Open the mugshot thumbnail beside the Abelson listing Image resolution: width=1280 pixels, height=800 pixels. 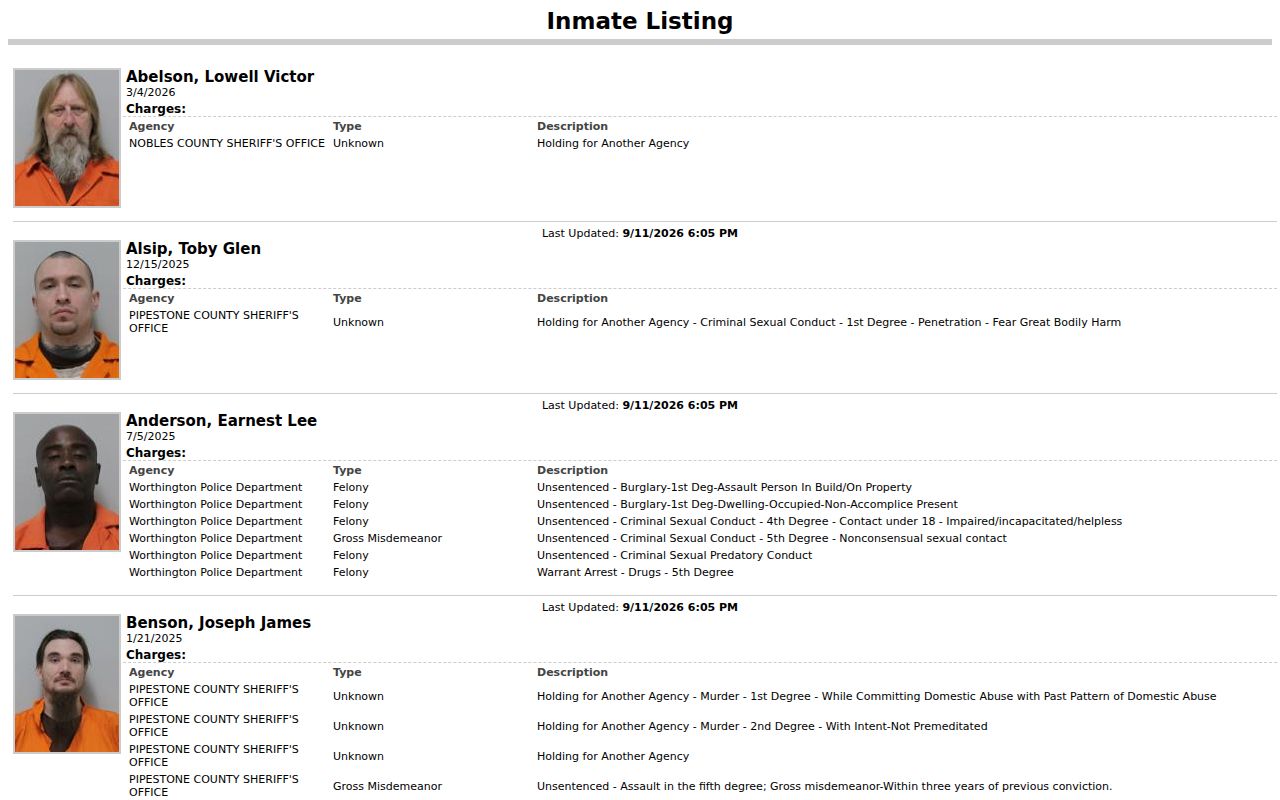point(67,138)
